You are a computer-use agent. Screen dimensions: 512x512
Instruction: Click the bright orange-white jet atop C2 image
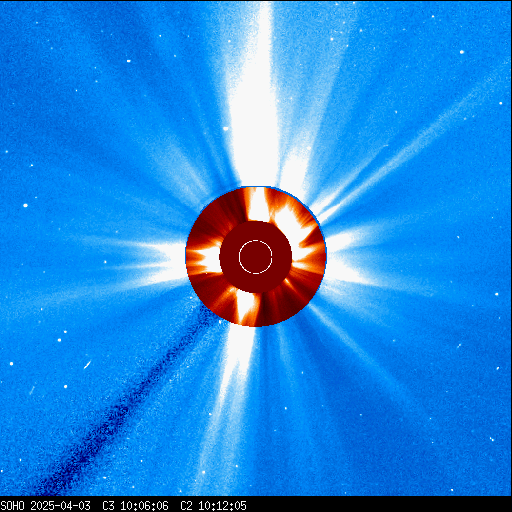(x=258, y=204)
